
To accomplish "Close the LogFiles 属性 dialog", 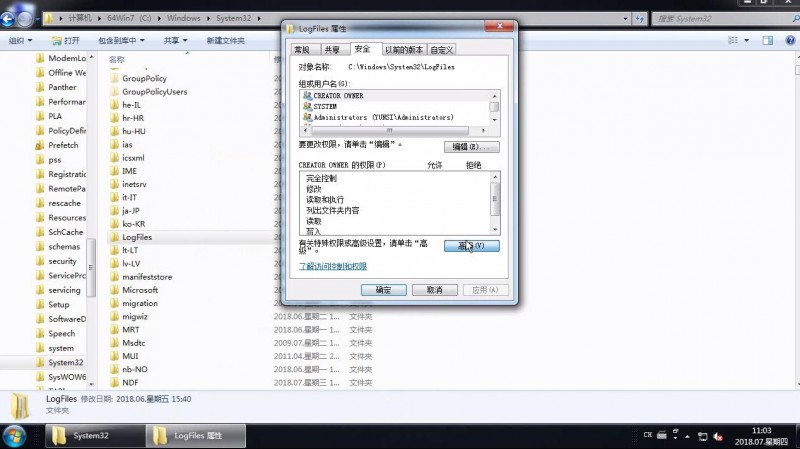I will click(499, 26).
